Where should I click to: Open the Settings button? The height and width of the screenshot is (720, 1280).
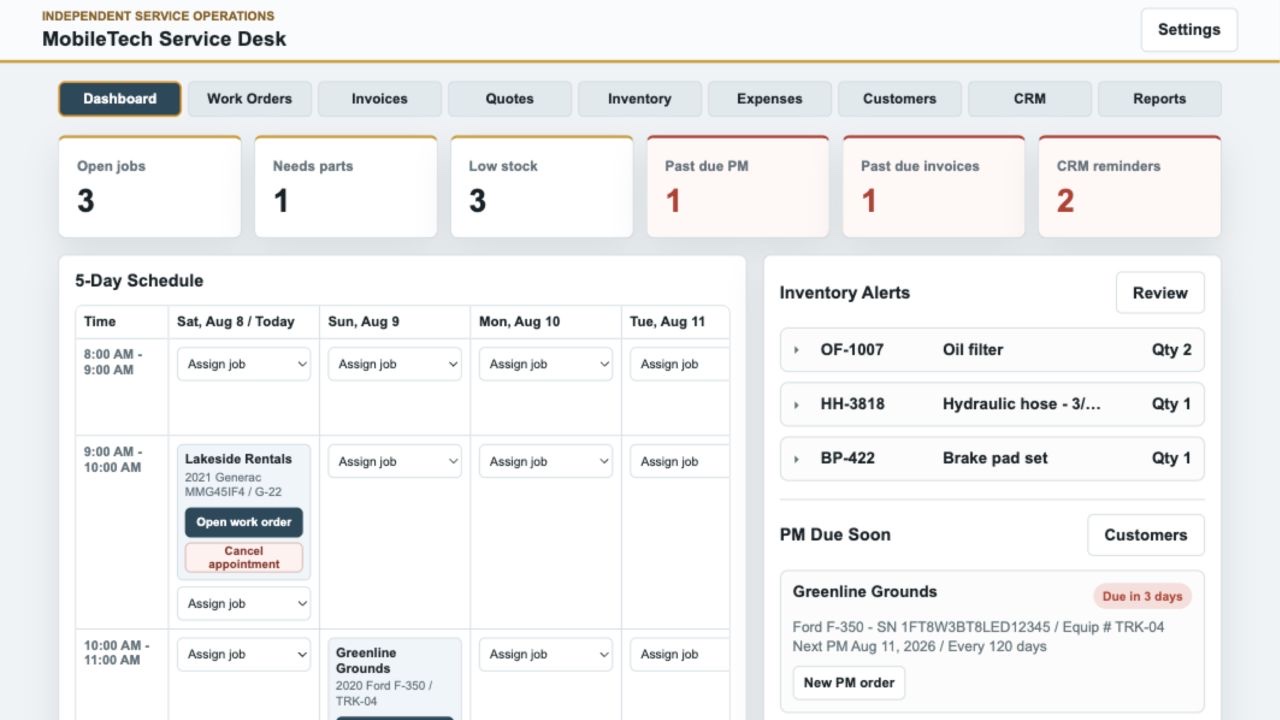tap(1189, 30)
